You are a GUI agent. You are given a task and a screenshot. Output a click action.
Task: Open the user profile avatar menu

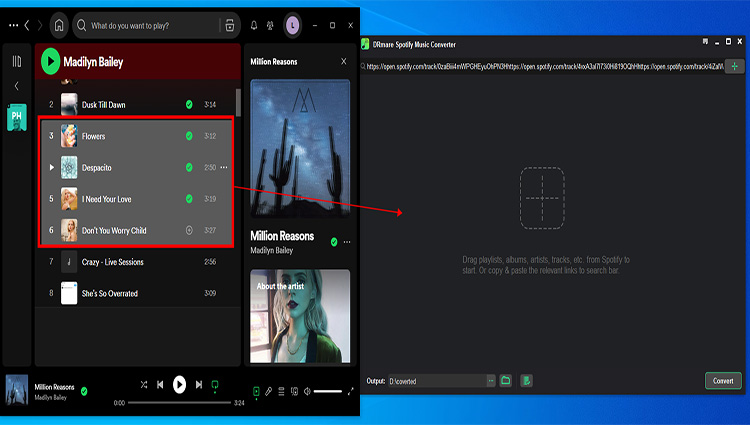[293, 25]
